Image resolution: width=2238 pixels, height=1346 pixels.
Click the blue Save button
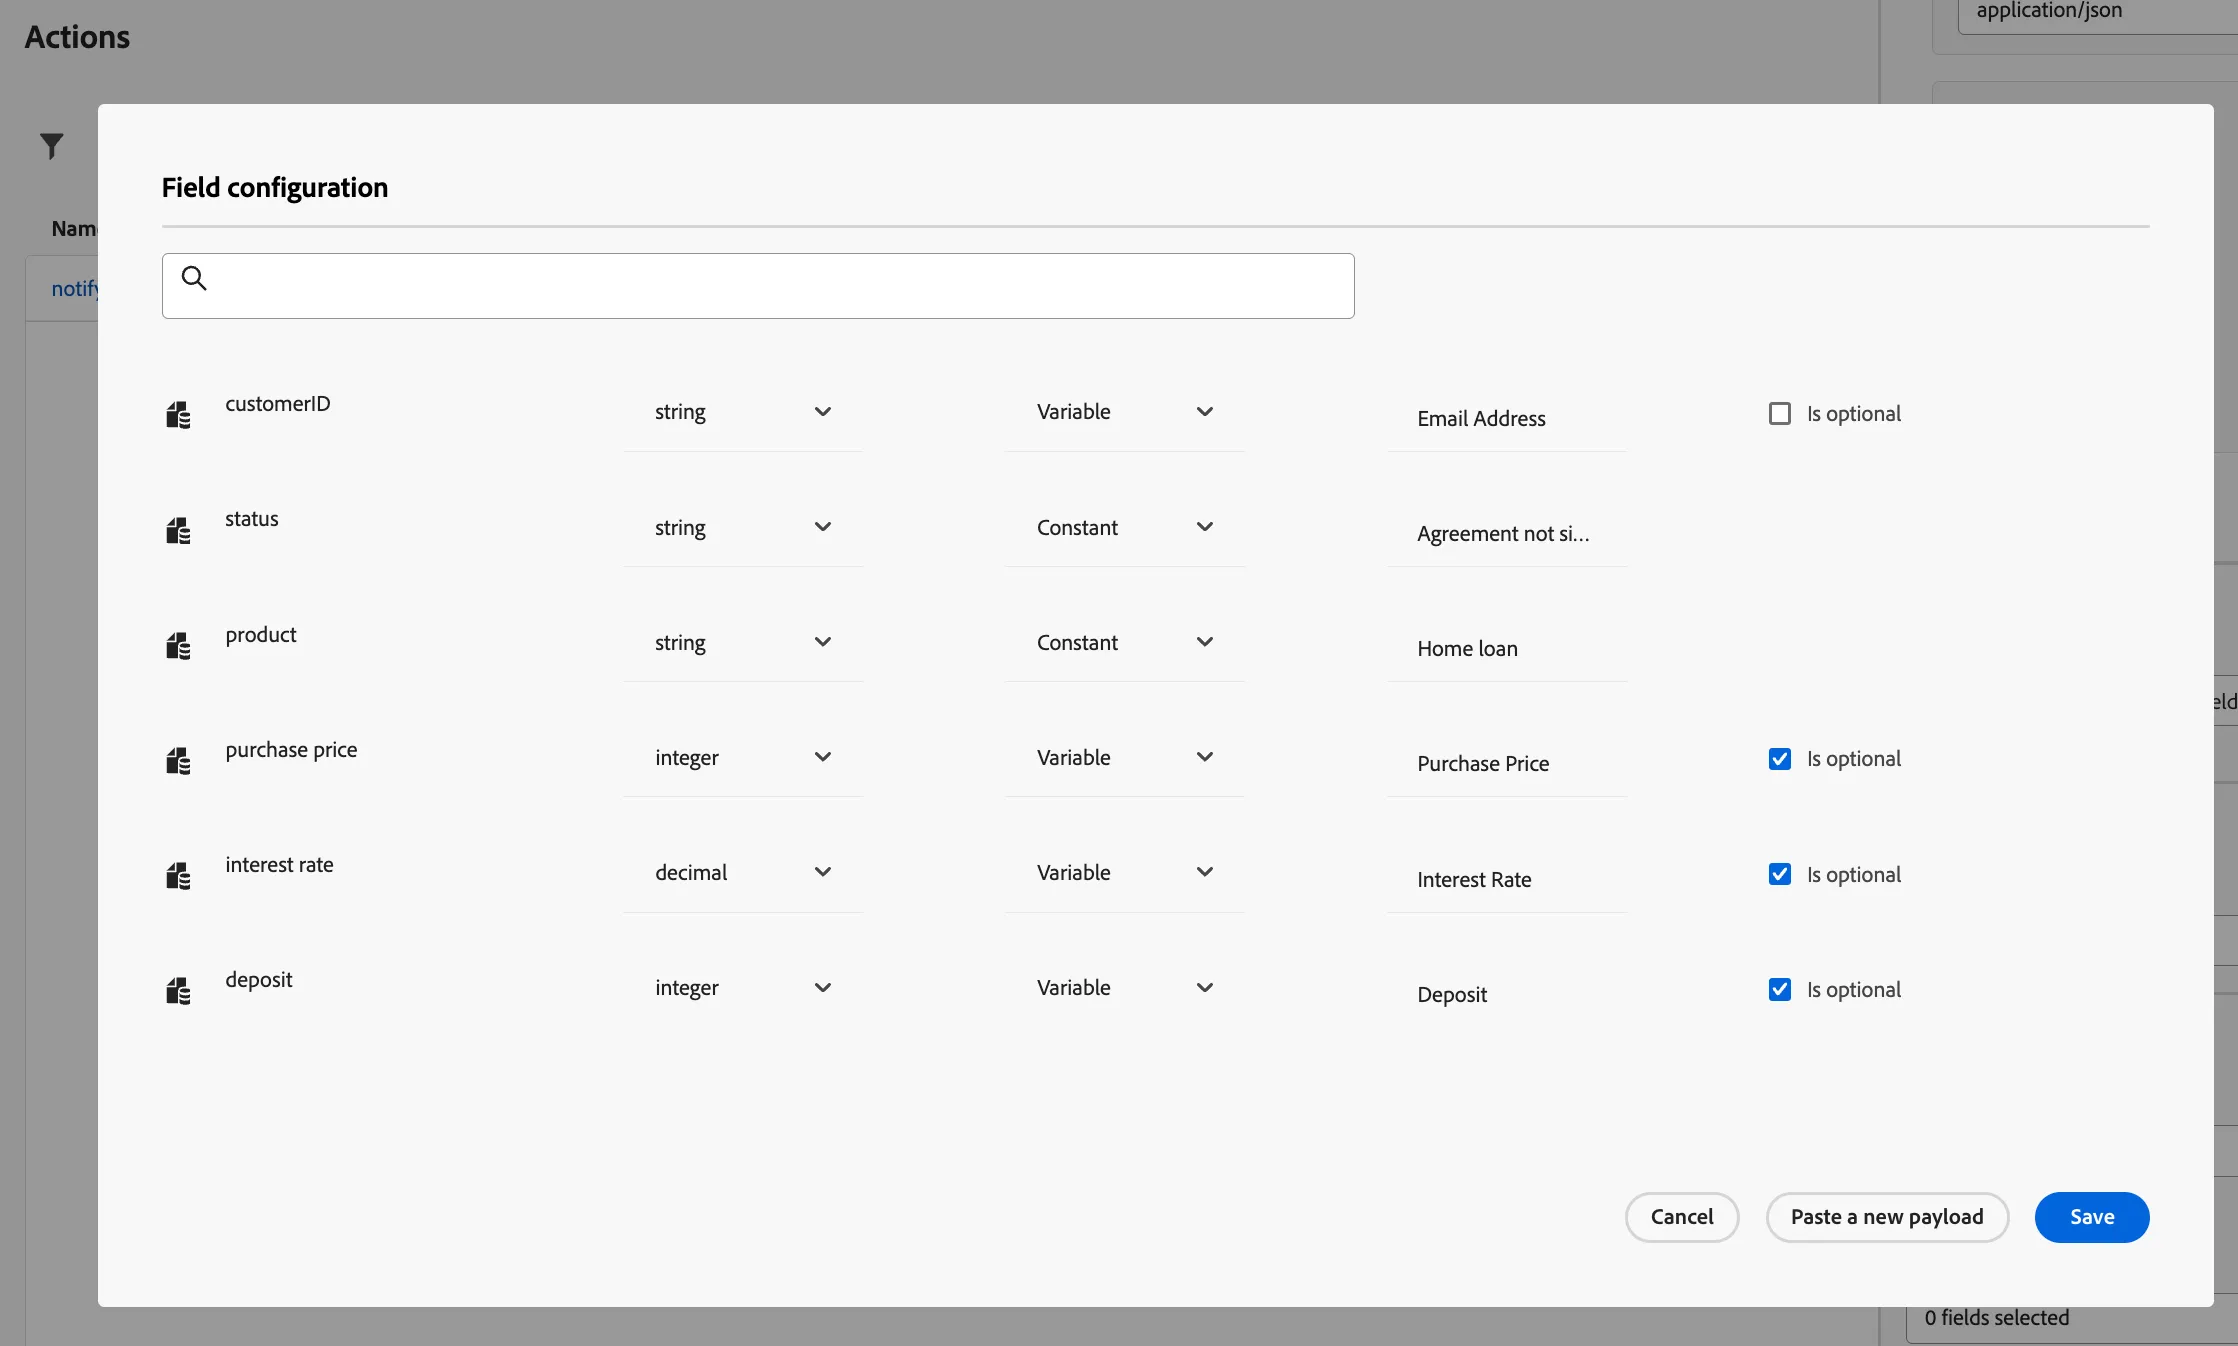2092,1217
